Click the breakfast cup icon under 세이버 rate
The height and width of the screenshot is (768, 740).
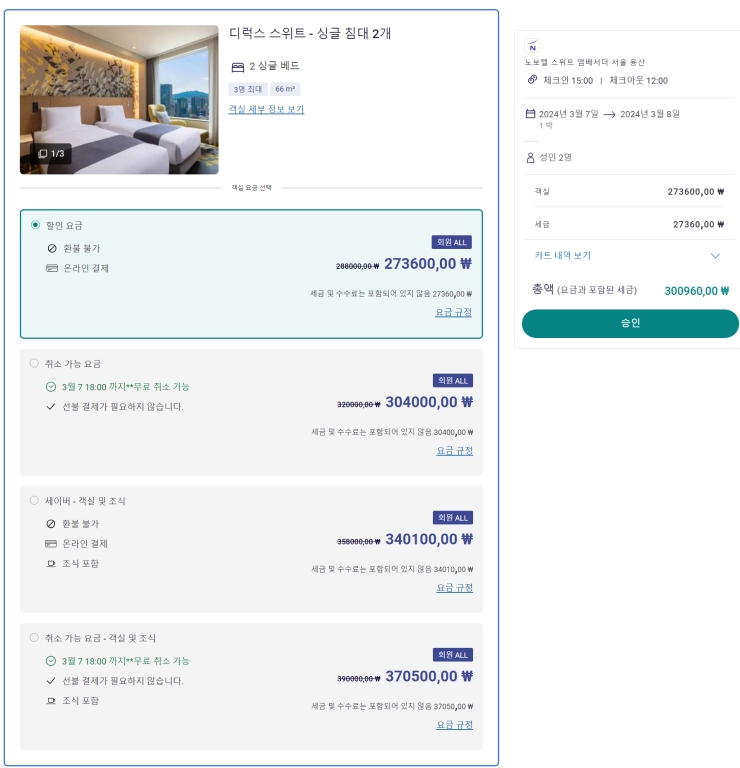point(51,564)
